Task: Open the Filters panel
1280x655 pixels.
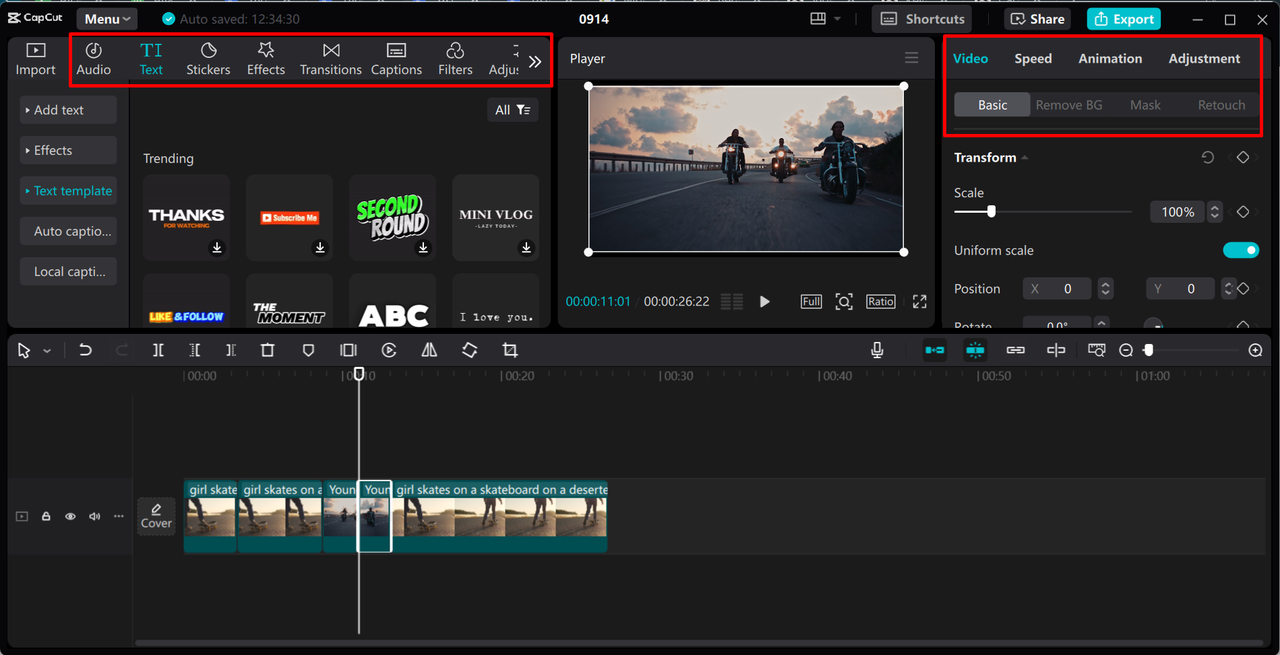Action: tap(455, 59)
